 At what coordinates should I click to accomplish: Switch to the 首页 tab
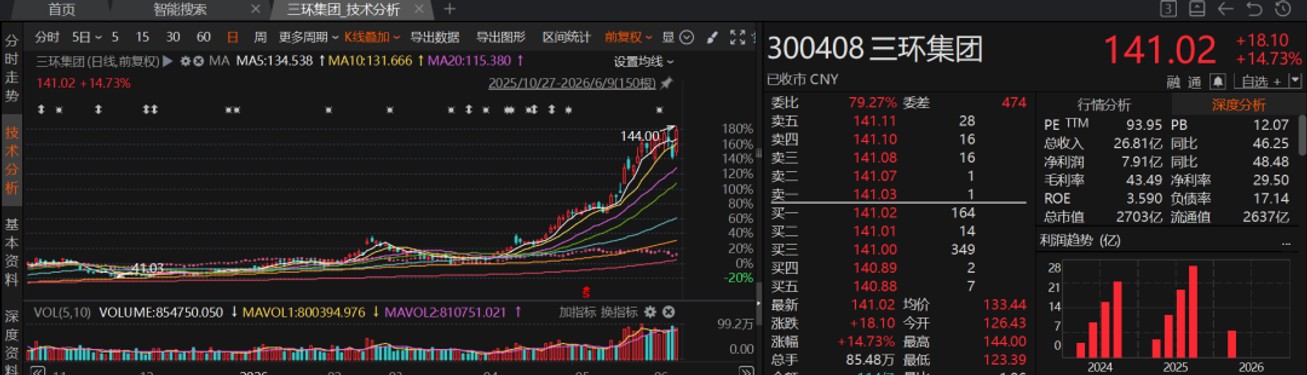click(62, 9)
